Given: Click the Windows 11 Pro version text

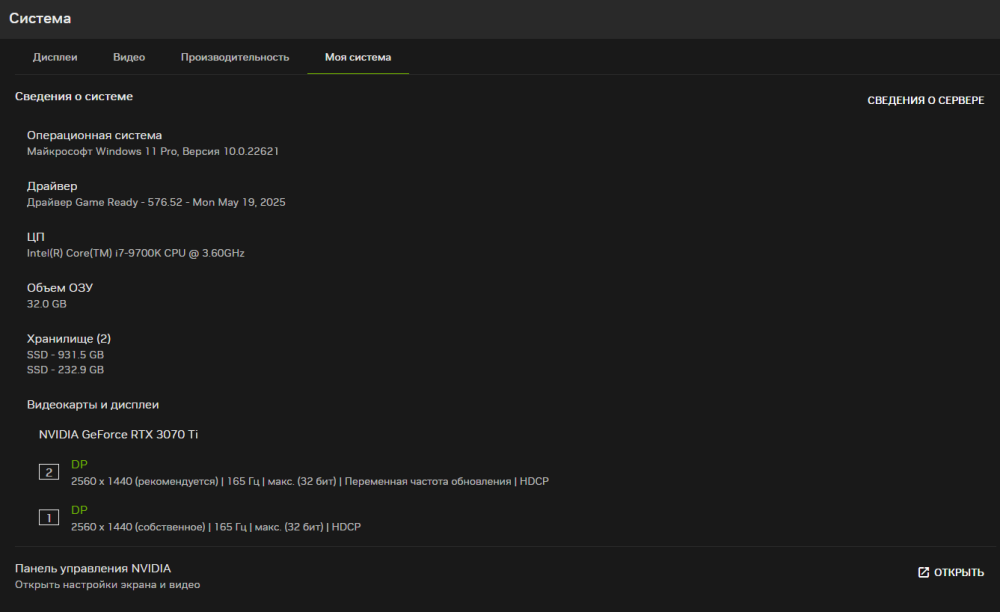Looking at the screenshot, I should coord(152,151).
